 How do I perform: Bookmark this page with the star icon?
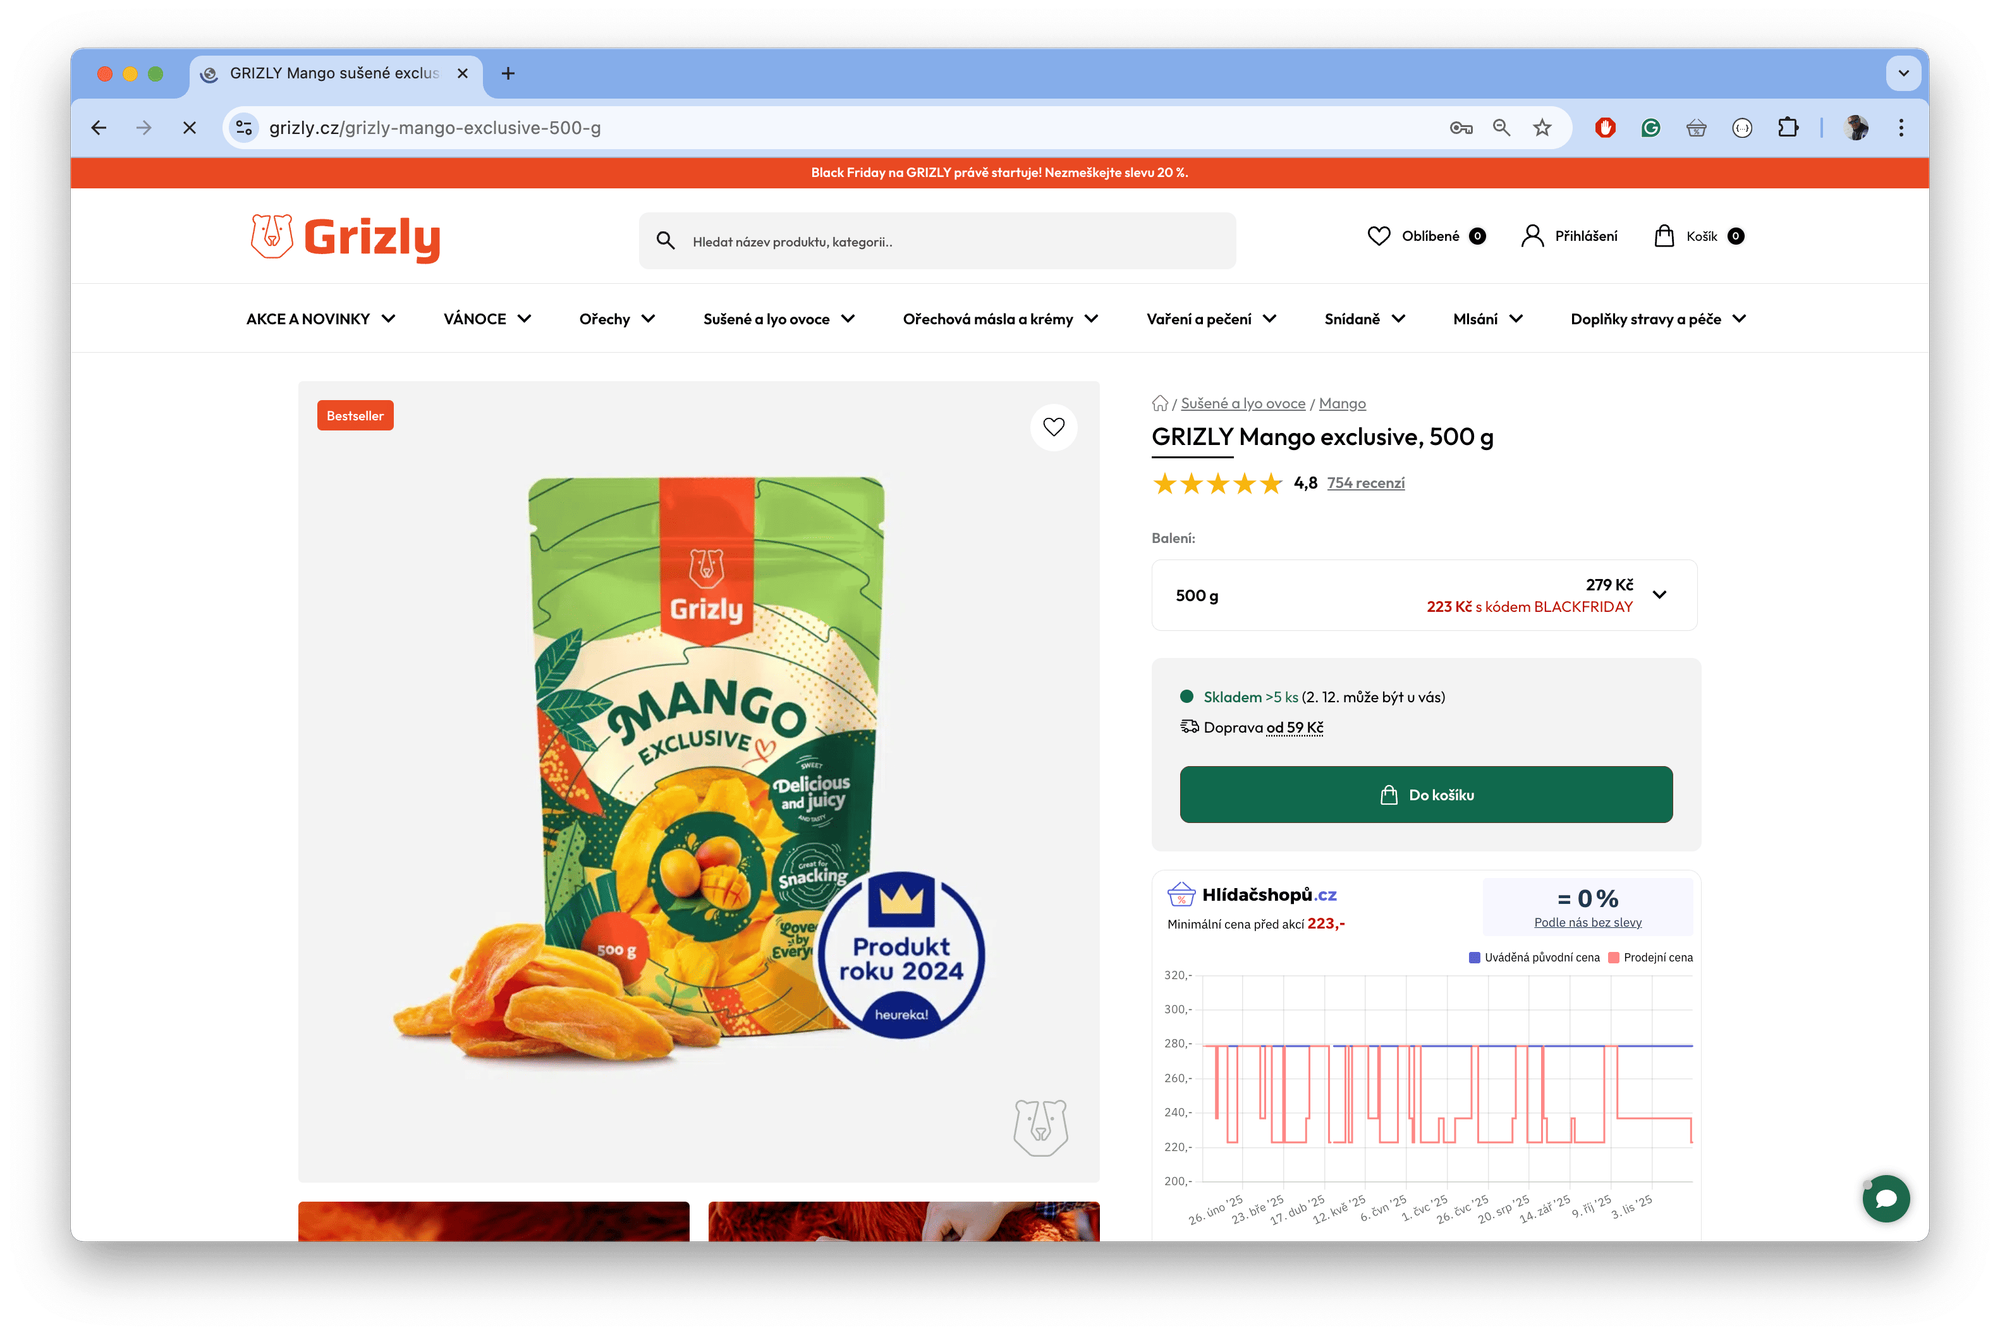[x=1542, y=128]
